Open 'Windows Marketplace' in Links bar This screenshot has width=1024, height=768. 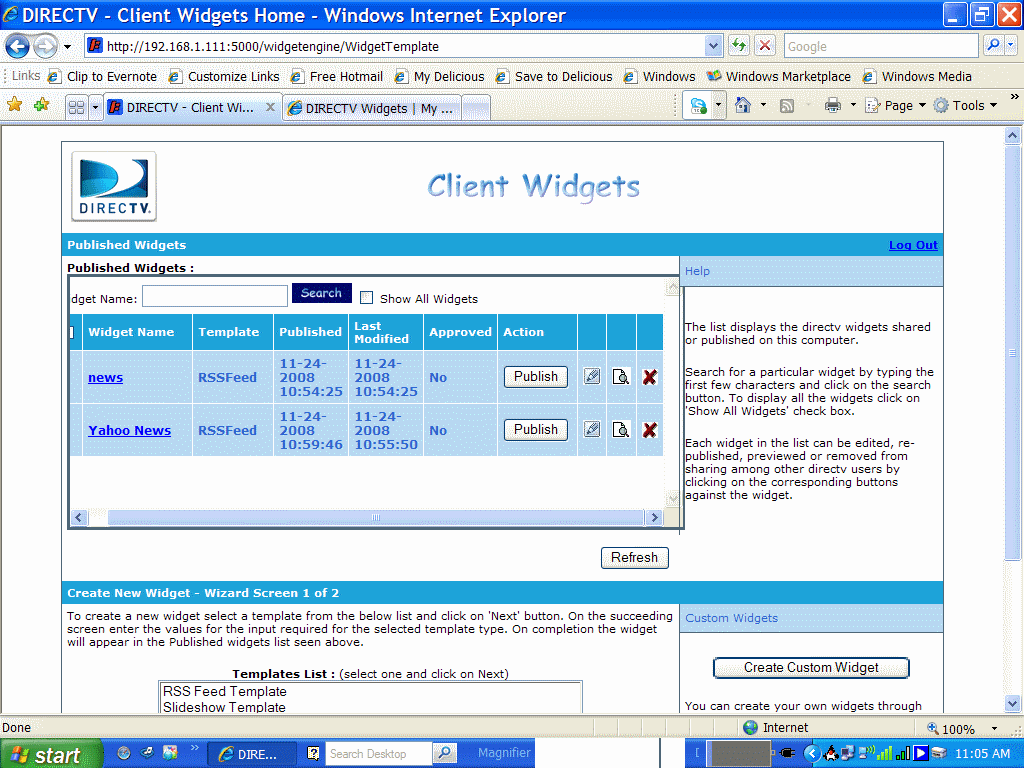[778, 76]
